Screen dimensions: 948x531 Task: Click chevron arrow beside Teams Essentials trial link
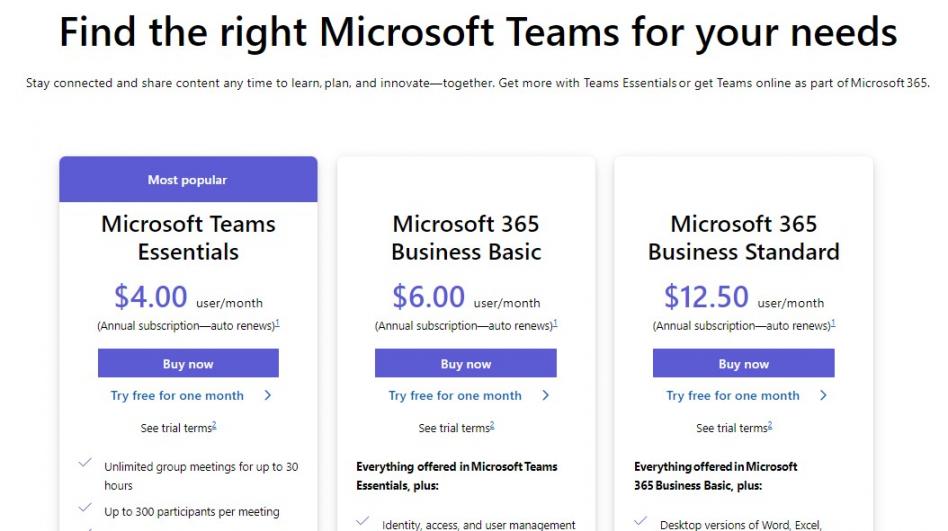268,396
